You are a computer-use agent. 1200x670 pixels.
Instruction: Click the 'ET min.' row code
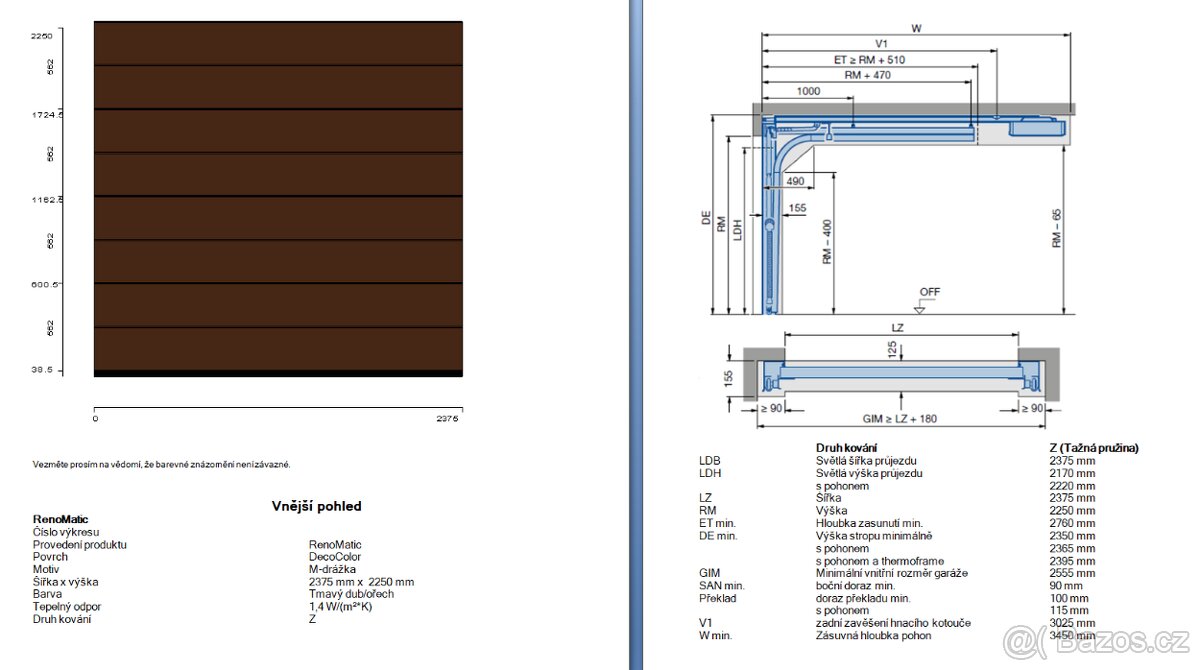[716, 523]
